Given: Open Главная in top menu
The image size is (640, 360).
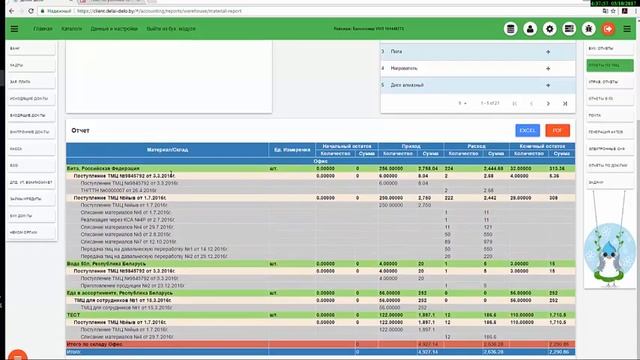Looking at the screenshot, I should point(43,29).
